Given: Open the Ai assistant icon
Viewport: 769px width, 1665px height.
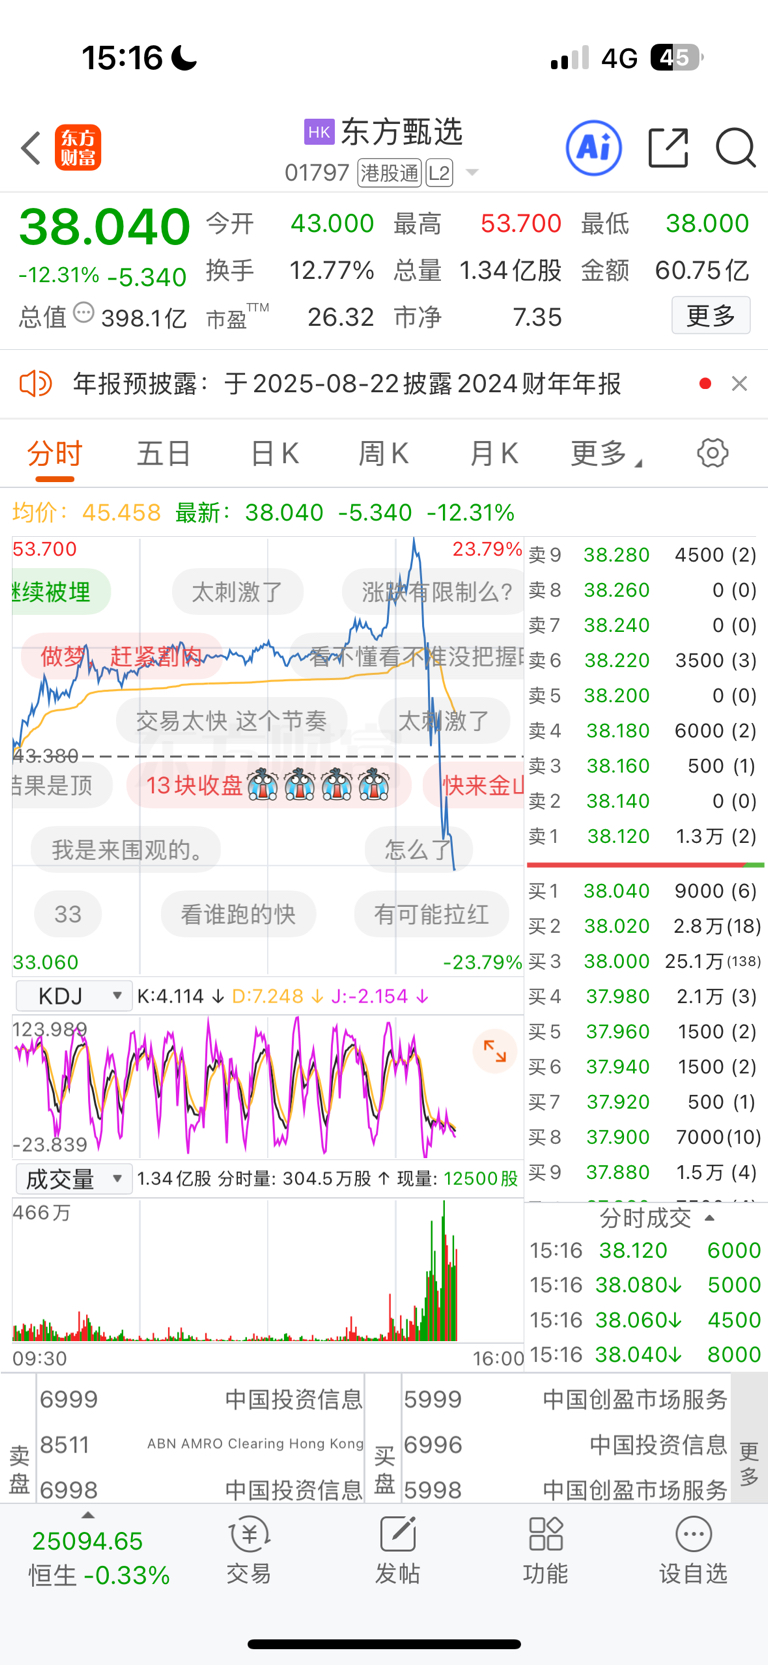Looking at the screenshot, I should 594,148.
